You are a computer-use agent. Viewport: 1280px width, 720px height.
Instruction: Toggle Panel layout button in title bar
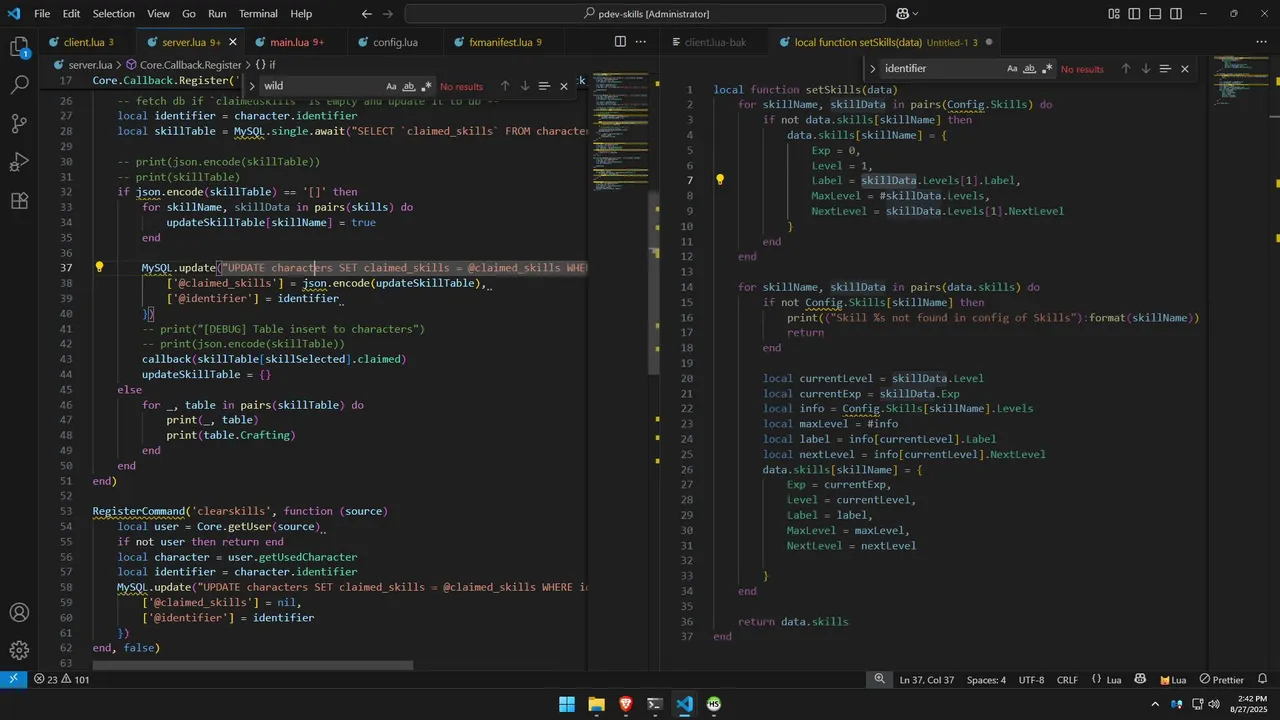[x=1156, y=14]
